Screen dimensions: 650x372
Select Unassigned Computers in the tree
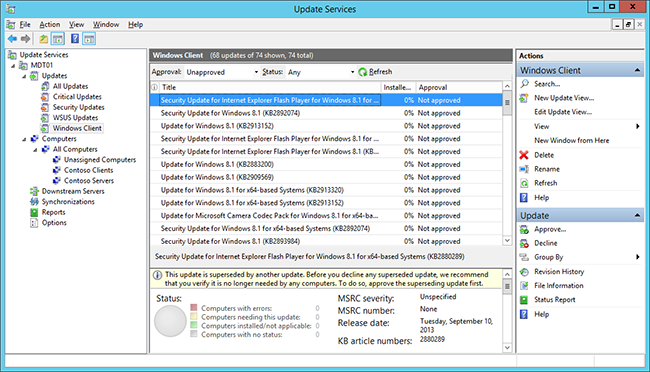pyautogui.click(x=100, y=160)
